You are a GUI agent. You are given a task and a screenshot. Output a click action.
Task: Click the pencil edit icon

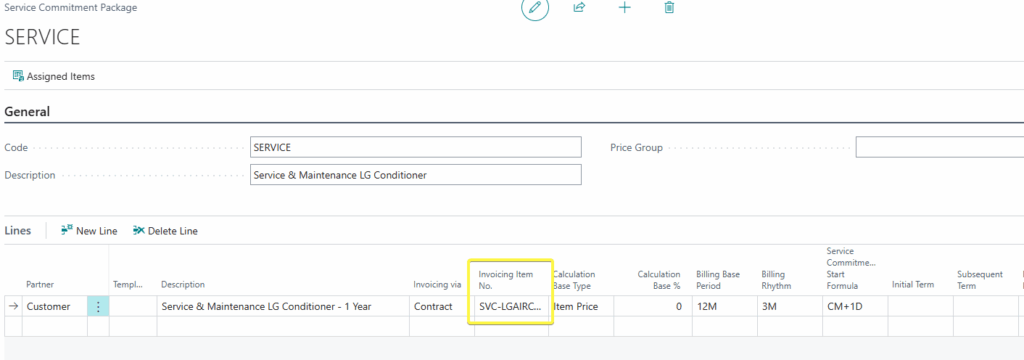535,8
